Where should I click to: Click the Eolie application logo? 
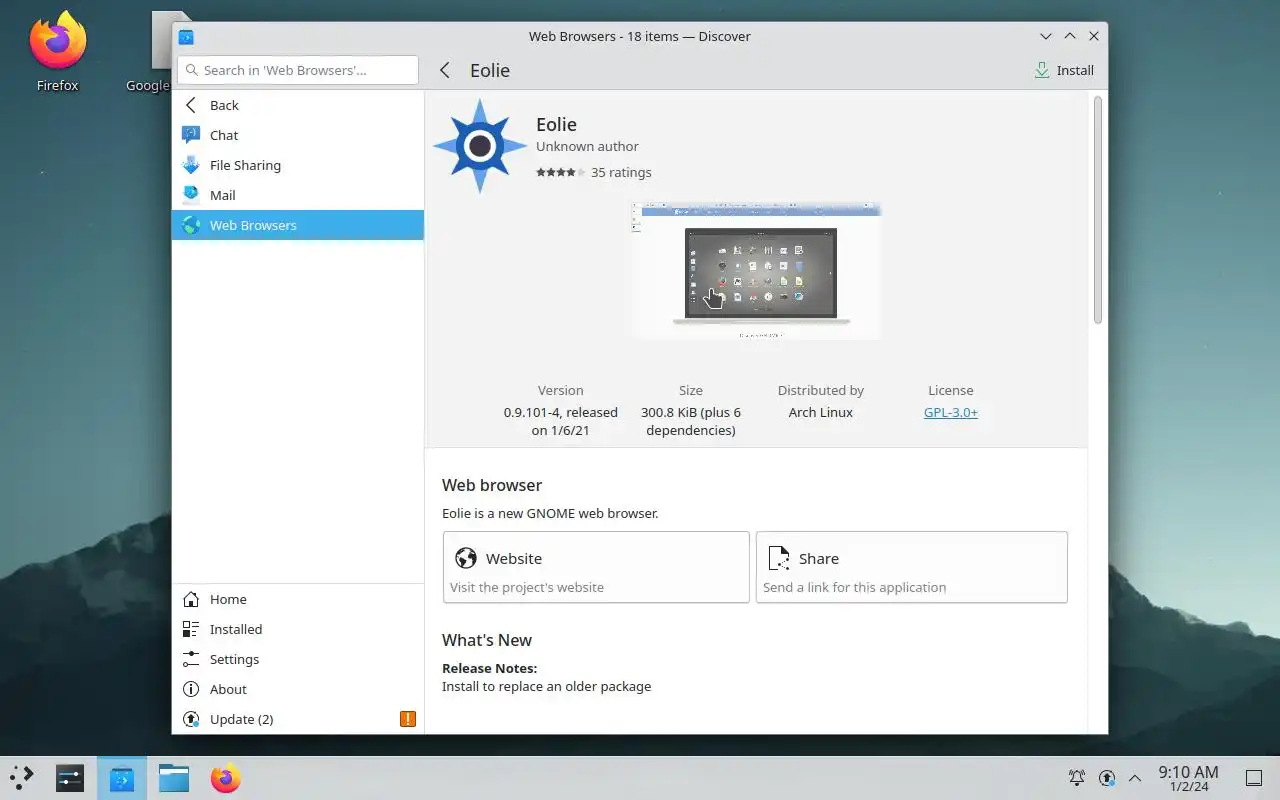(480, 146)
